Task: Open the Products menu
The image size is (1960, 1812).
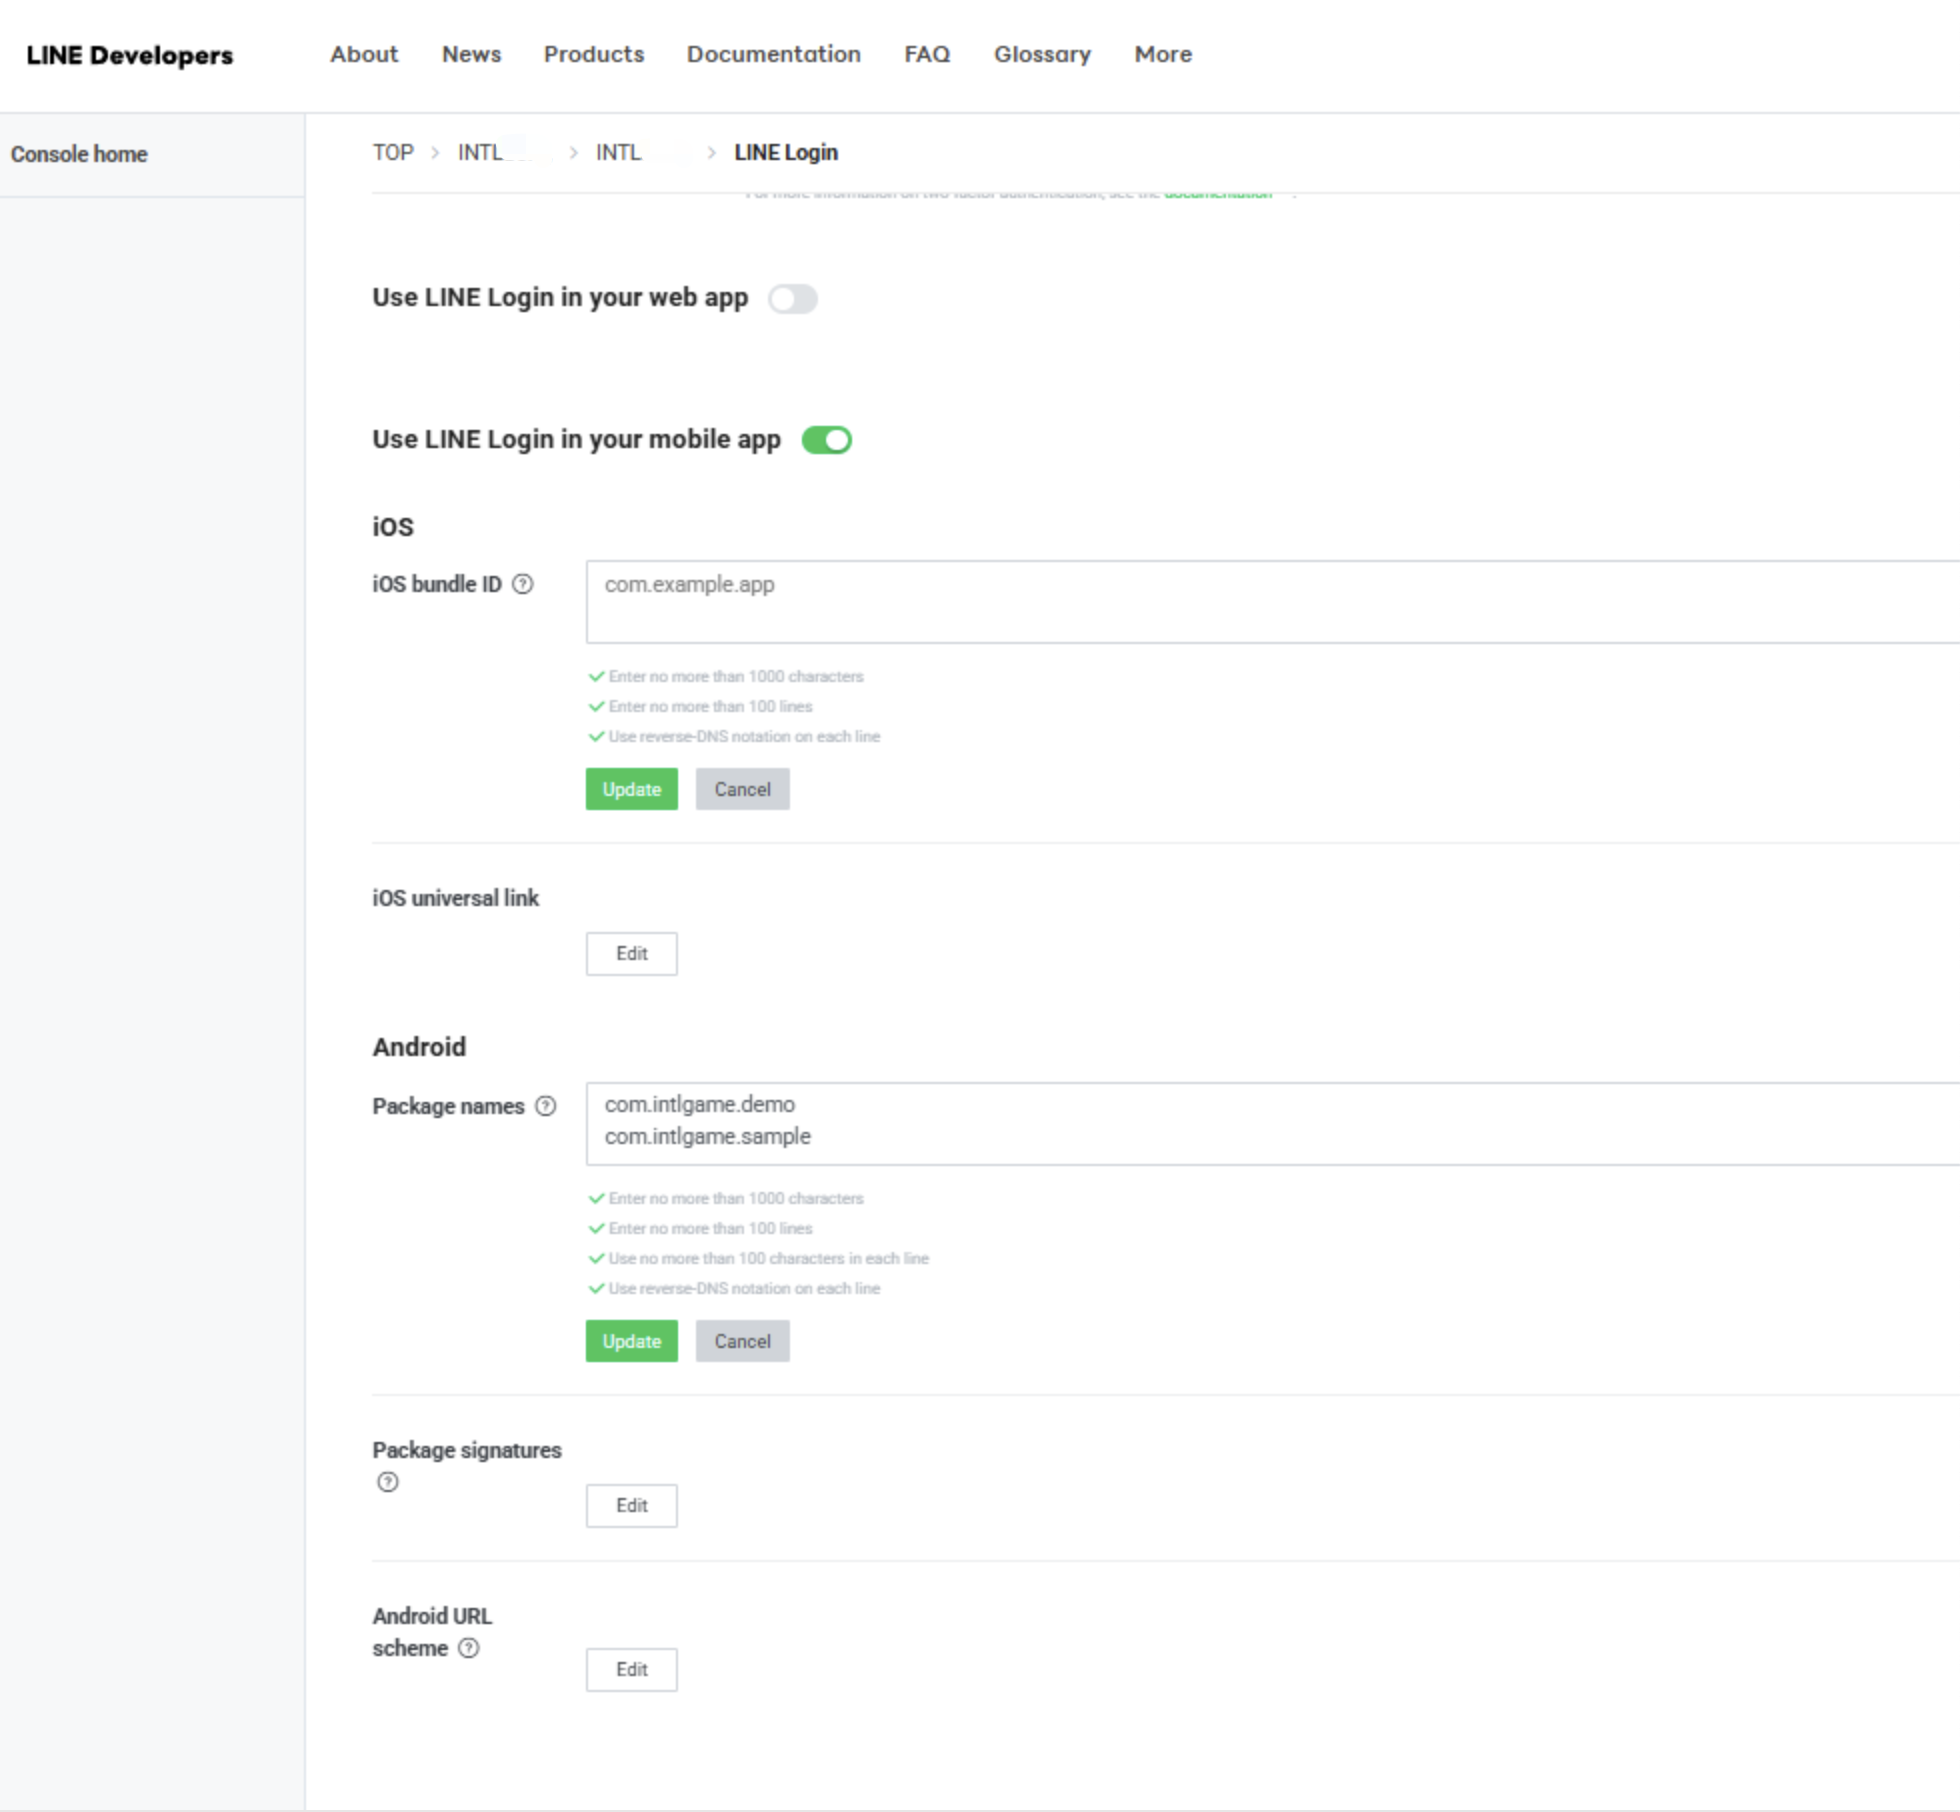Action: click(x=594, y=54)
